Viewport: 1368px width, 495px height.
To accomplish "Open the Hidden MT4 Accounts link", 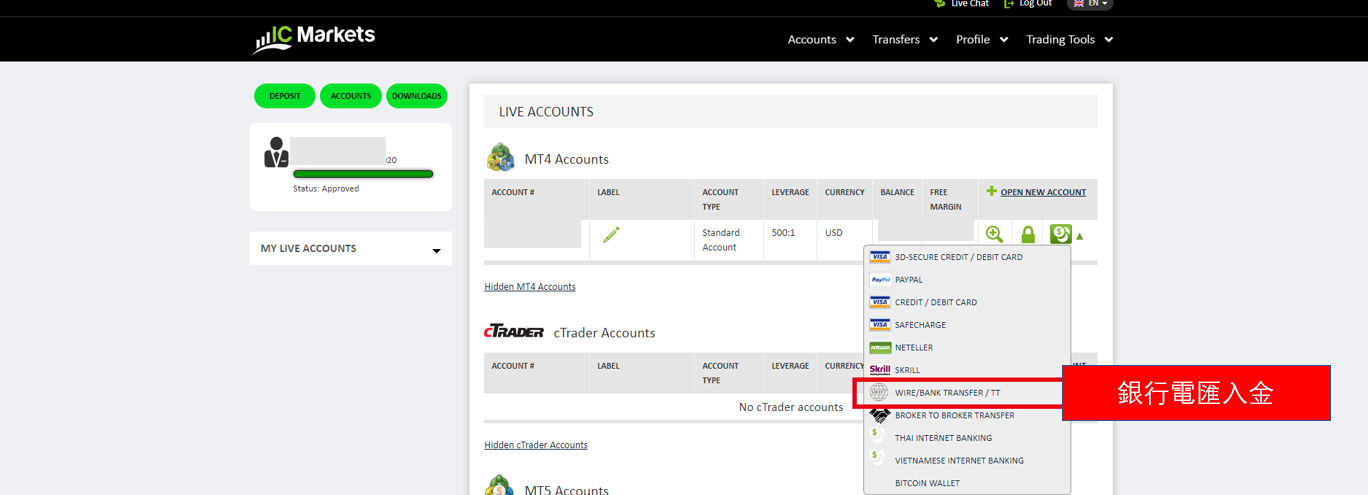I will click(x=530, y=287).
